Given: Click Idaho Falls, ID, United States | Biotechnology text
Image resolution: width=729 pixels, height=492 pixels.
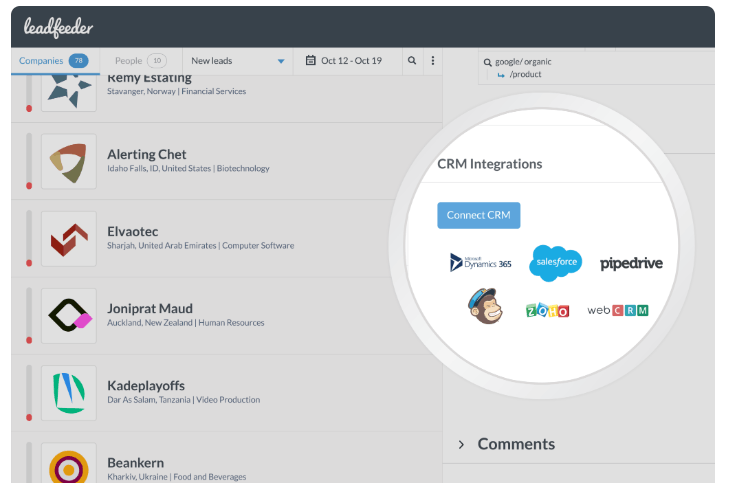Looking at the screenshot, I should (188, 168).
